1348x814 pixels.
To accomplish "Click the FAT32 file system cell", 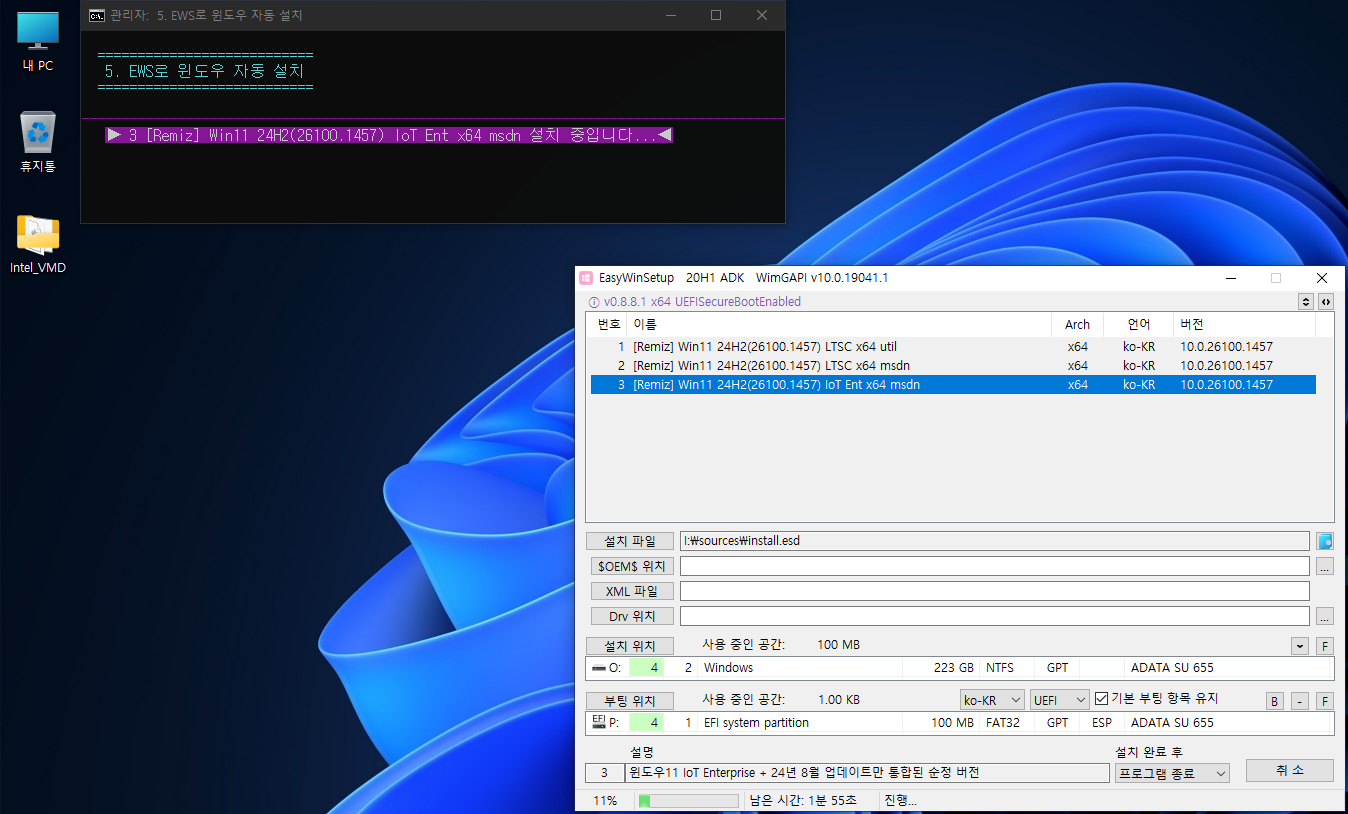I will coord(1002,722).
